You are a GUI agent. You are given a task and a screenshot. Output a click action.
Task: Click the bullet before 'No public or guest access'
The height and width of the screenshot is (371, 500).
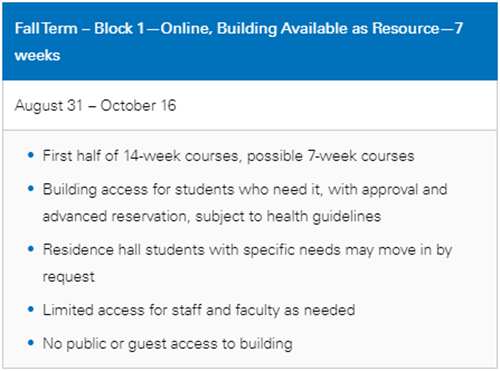(31, 343)
